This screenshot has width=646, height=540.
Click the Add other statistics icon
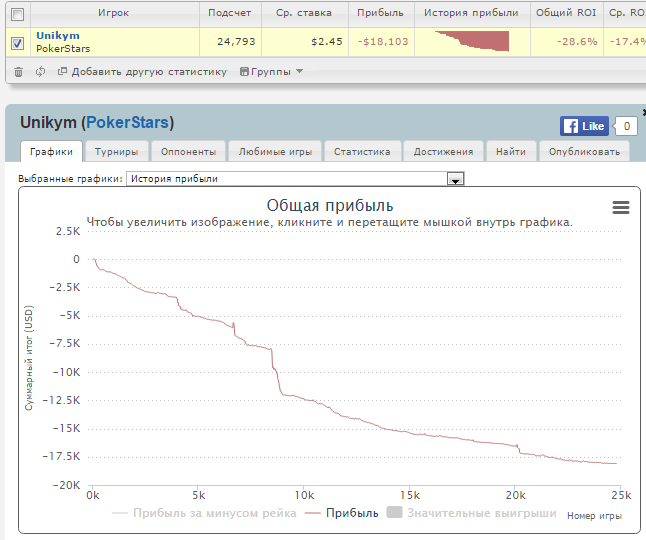click(62, 71)
